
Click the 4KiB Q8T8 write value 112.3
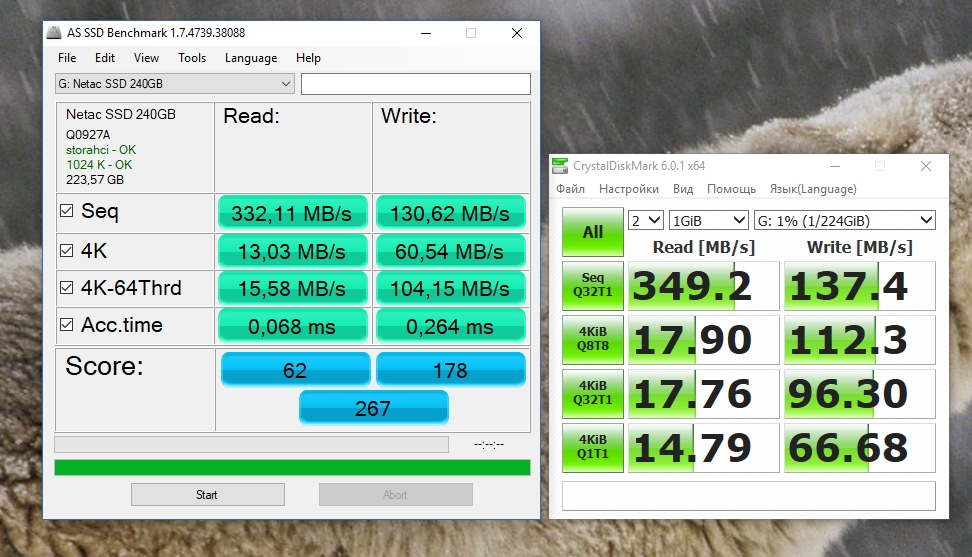coord(860,340)
